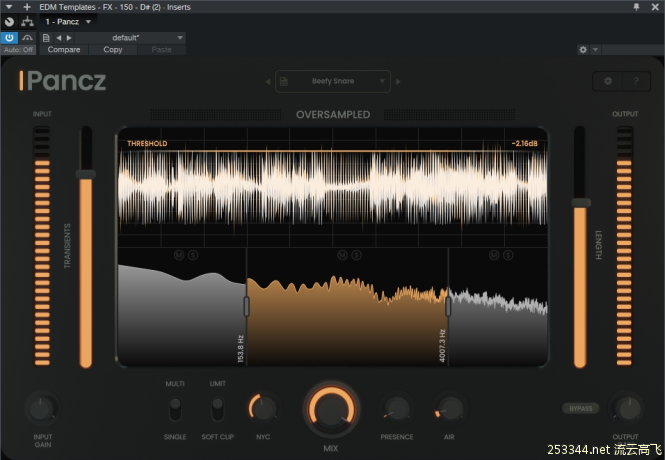Click the plus icon in title bar
The width and height of the screenshot is (665, 460).
click(x=27, y=7)
